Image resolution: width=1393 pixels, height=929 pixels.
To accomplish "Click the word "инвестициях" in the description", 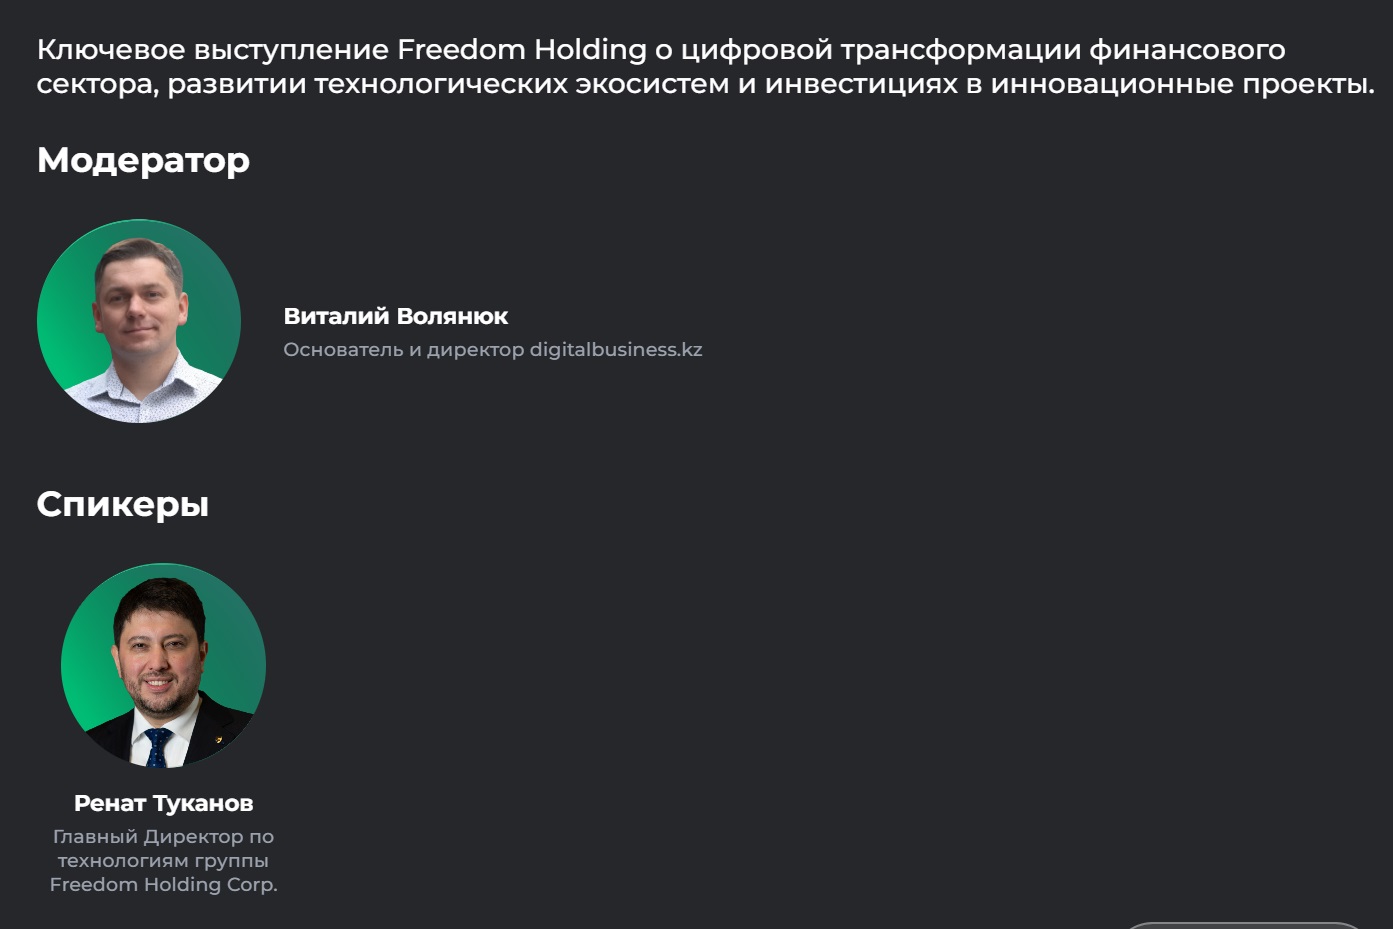I will tap(861, 84).
